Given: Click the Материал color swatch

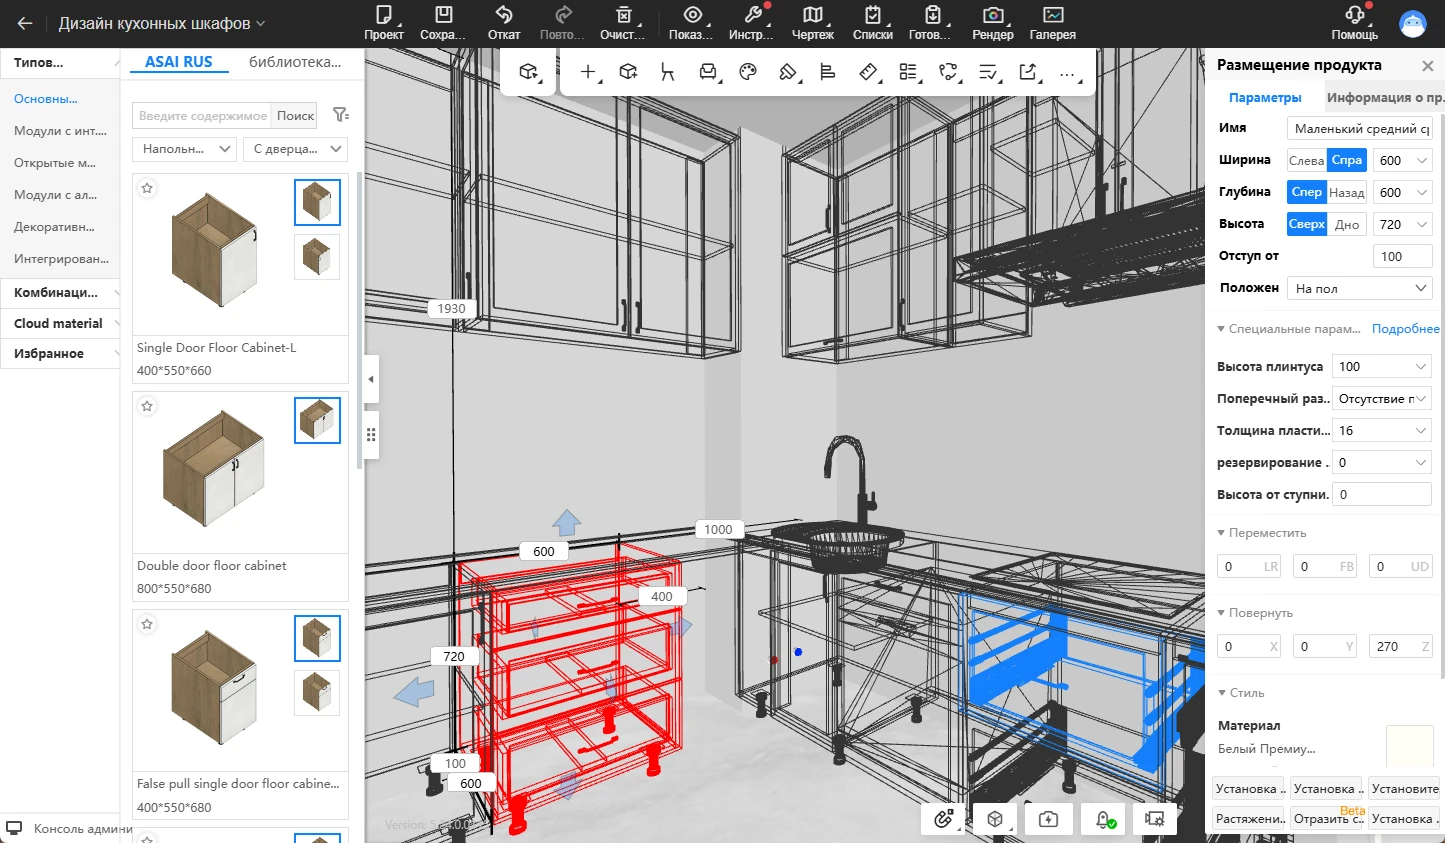Looking at the screenshot, I should 1409,745.
